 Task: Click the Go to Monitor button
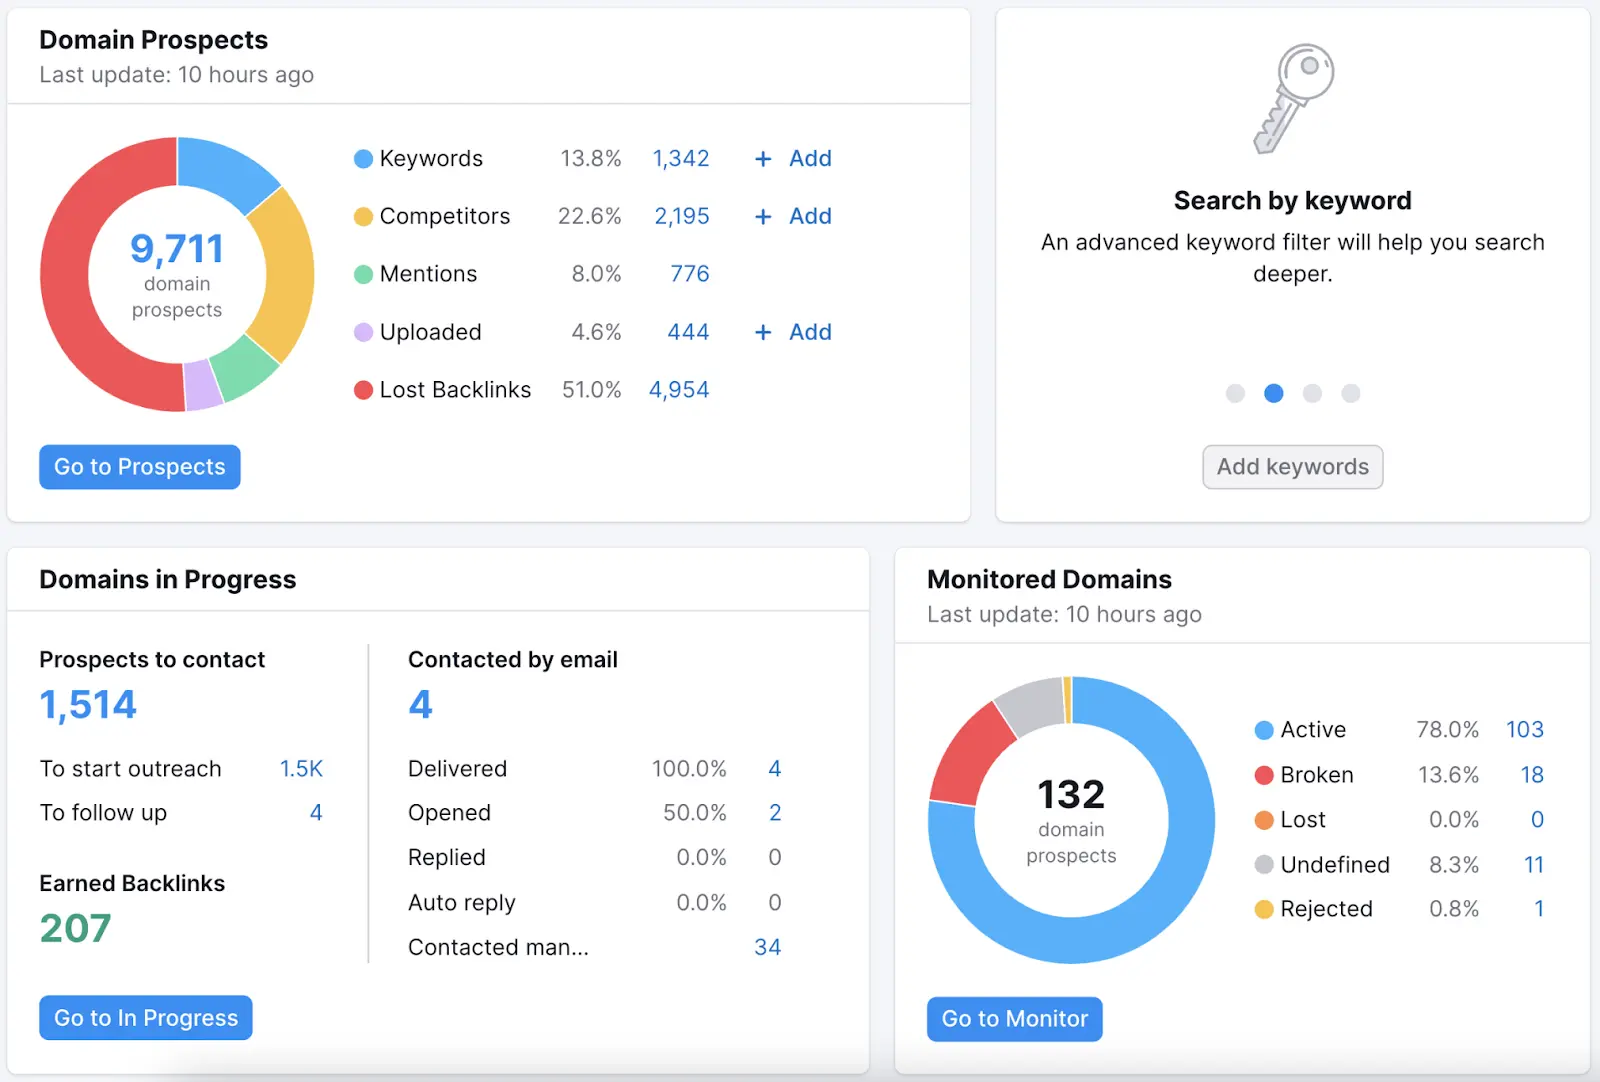(1014, 1019)
